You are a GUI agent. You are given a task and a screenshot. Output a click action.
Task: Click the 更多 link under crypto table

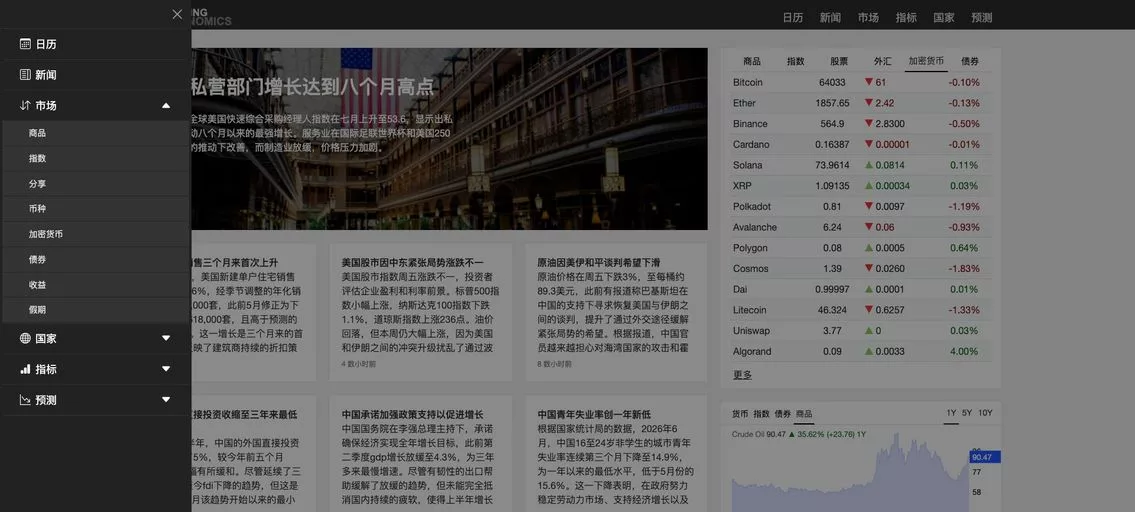(742, 375)
